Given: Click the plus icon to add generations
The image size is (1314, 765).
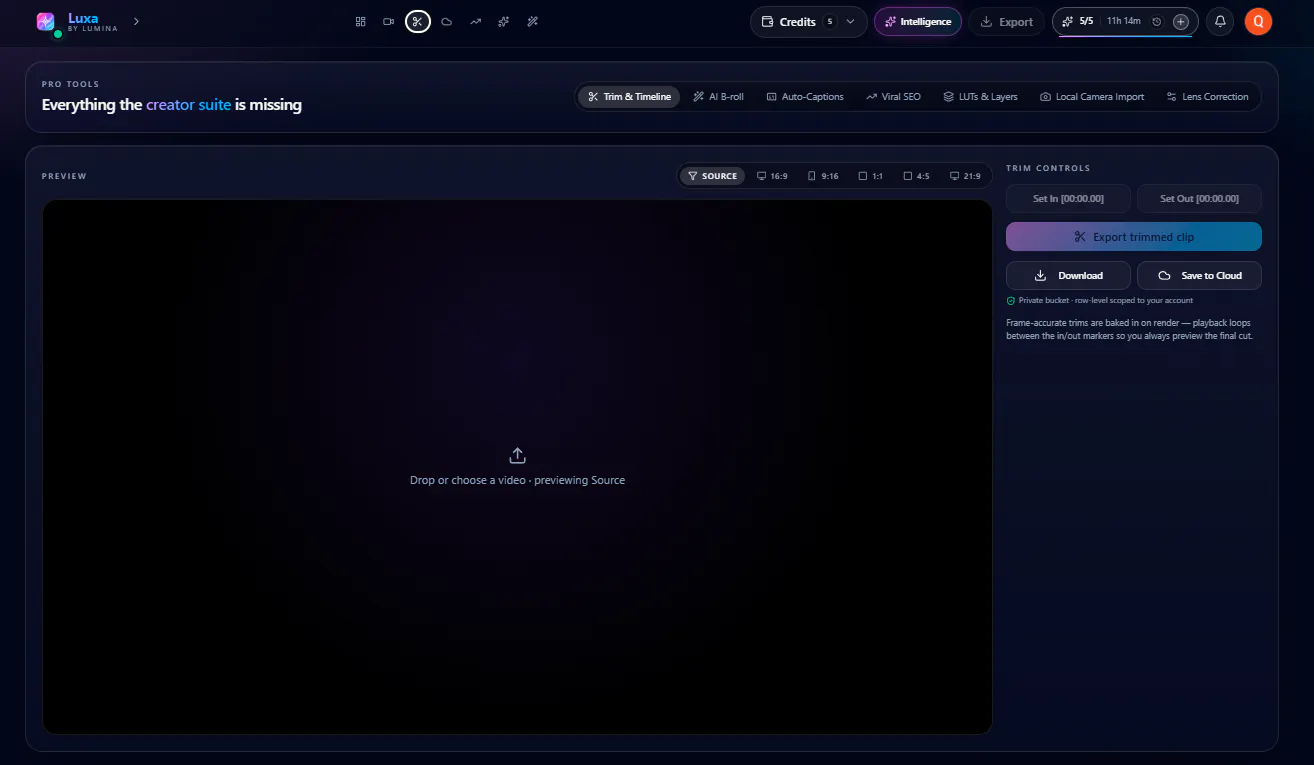Looking at the screenshot, I should pos(1181,21).
